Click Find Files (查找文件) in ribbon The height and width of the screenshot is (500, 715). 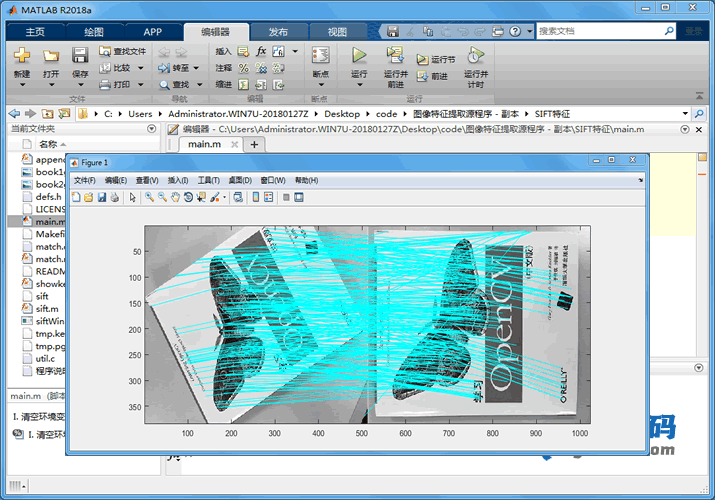coord(123,52)
